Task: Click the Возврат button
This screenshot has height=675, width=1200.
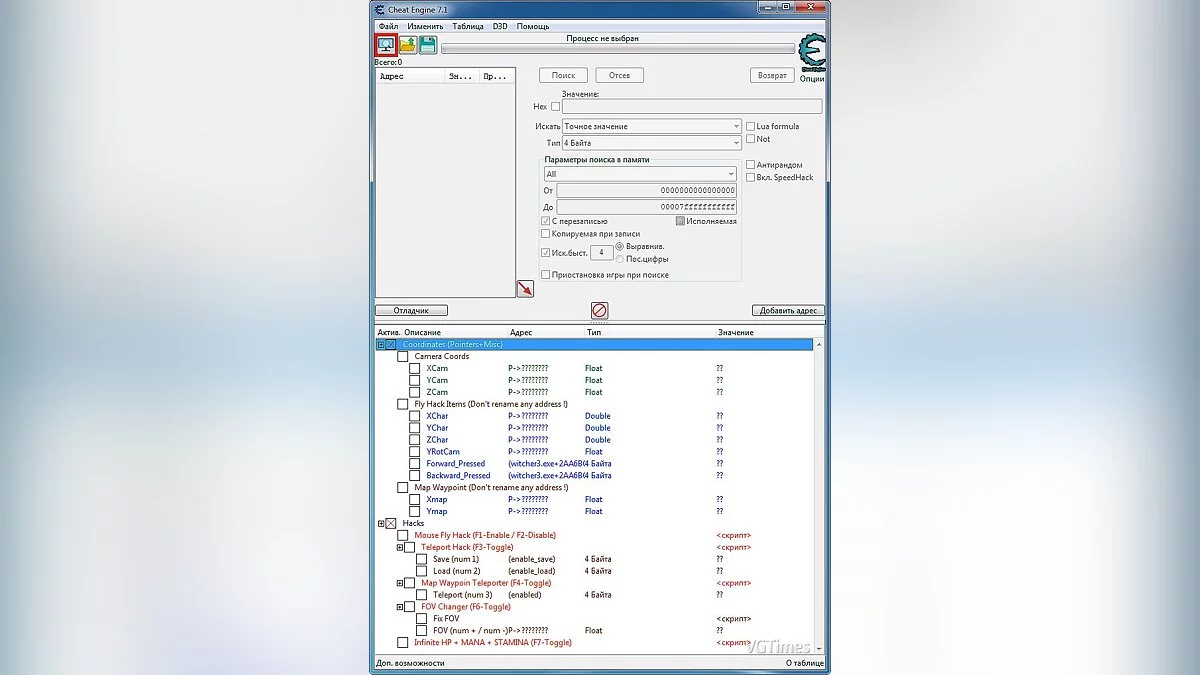Action: pyautogui.click(x=772, y=75)
